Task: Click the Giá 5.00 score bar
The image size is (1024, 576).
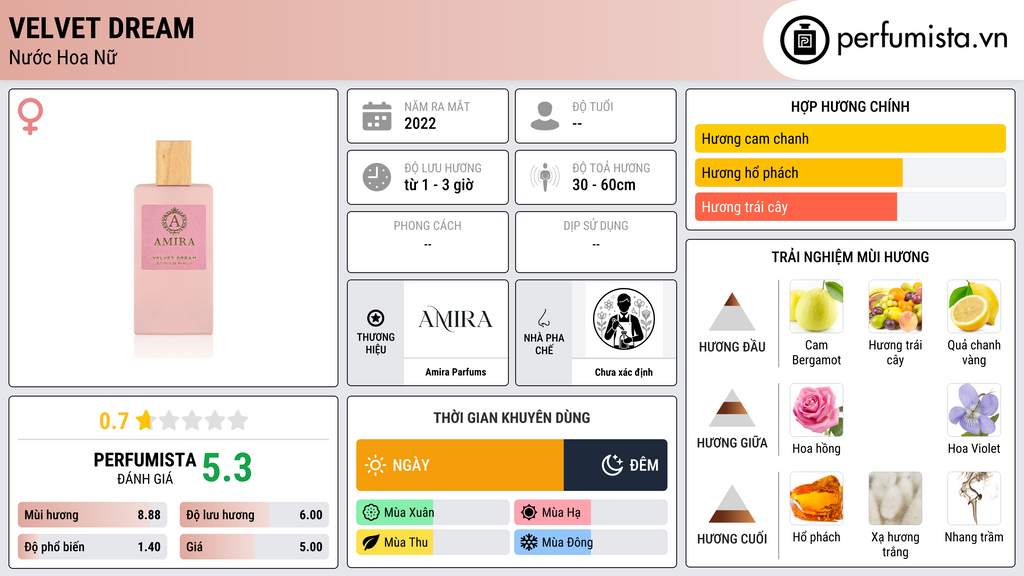Action: [254, 547]
